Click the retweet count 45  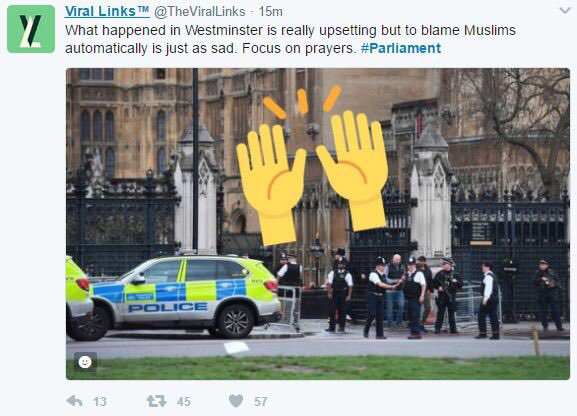[x=184, y=401]
